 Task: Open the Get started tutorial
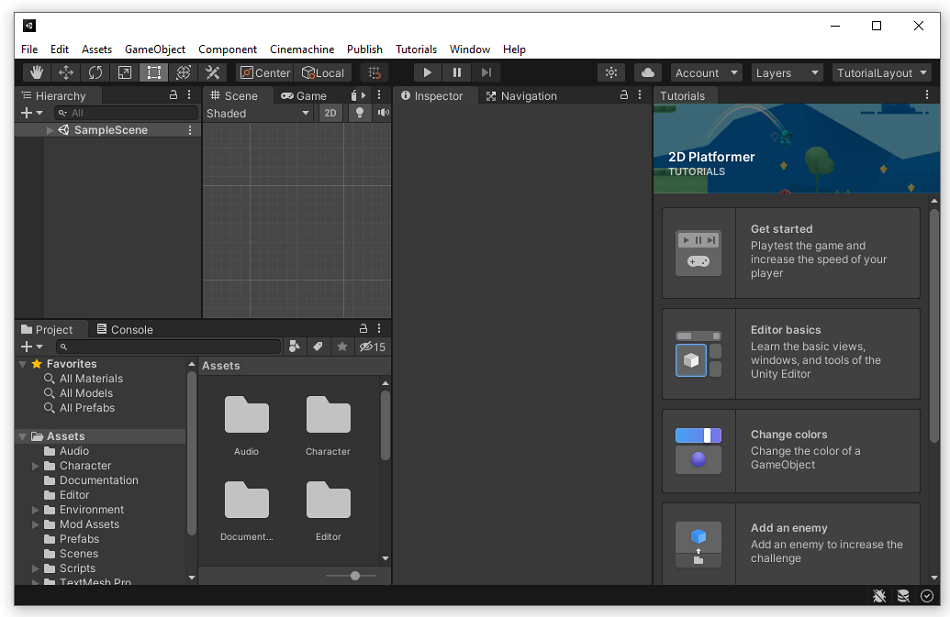click(791, 253)
